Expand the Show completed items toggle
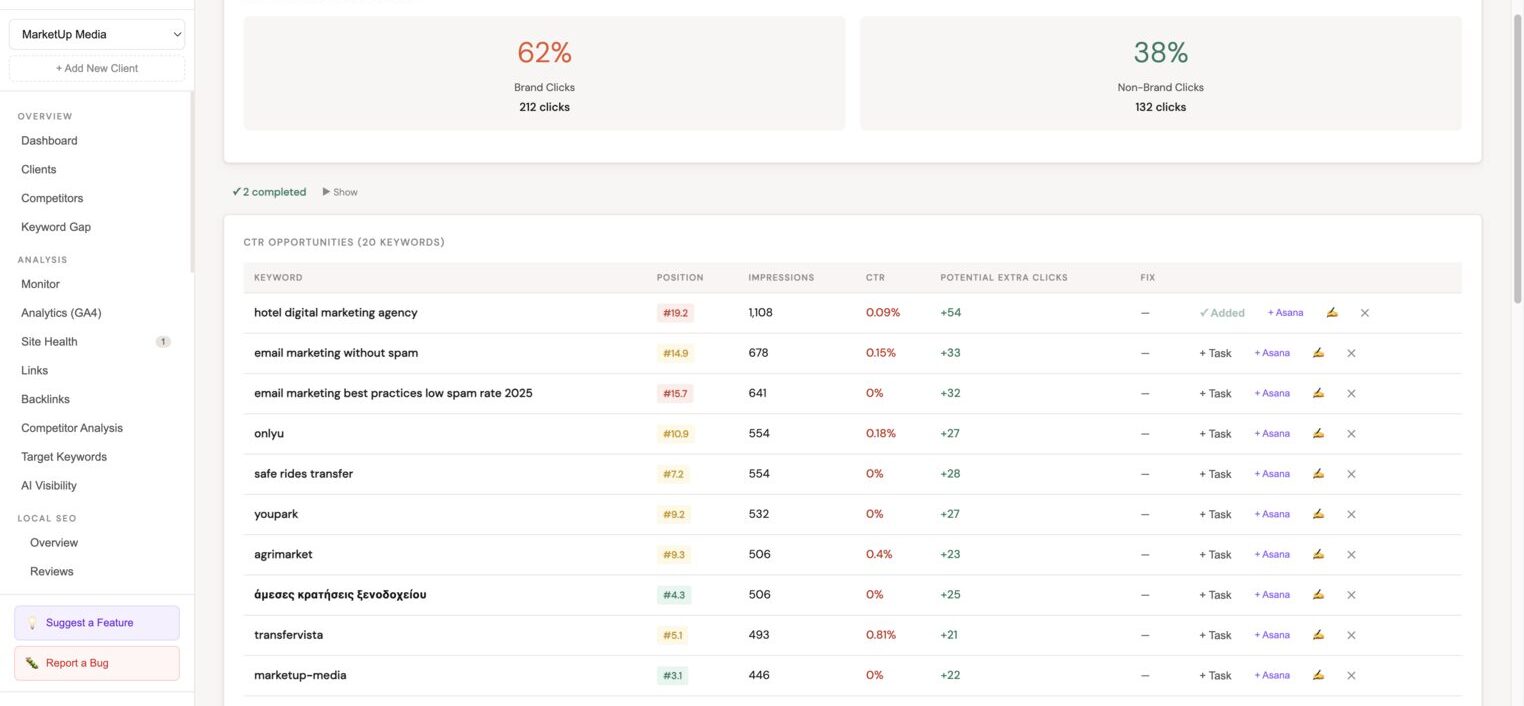 pos(340,192)
